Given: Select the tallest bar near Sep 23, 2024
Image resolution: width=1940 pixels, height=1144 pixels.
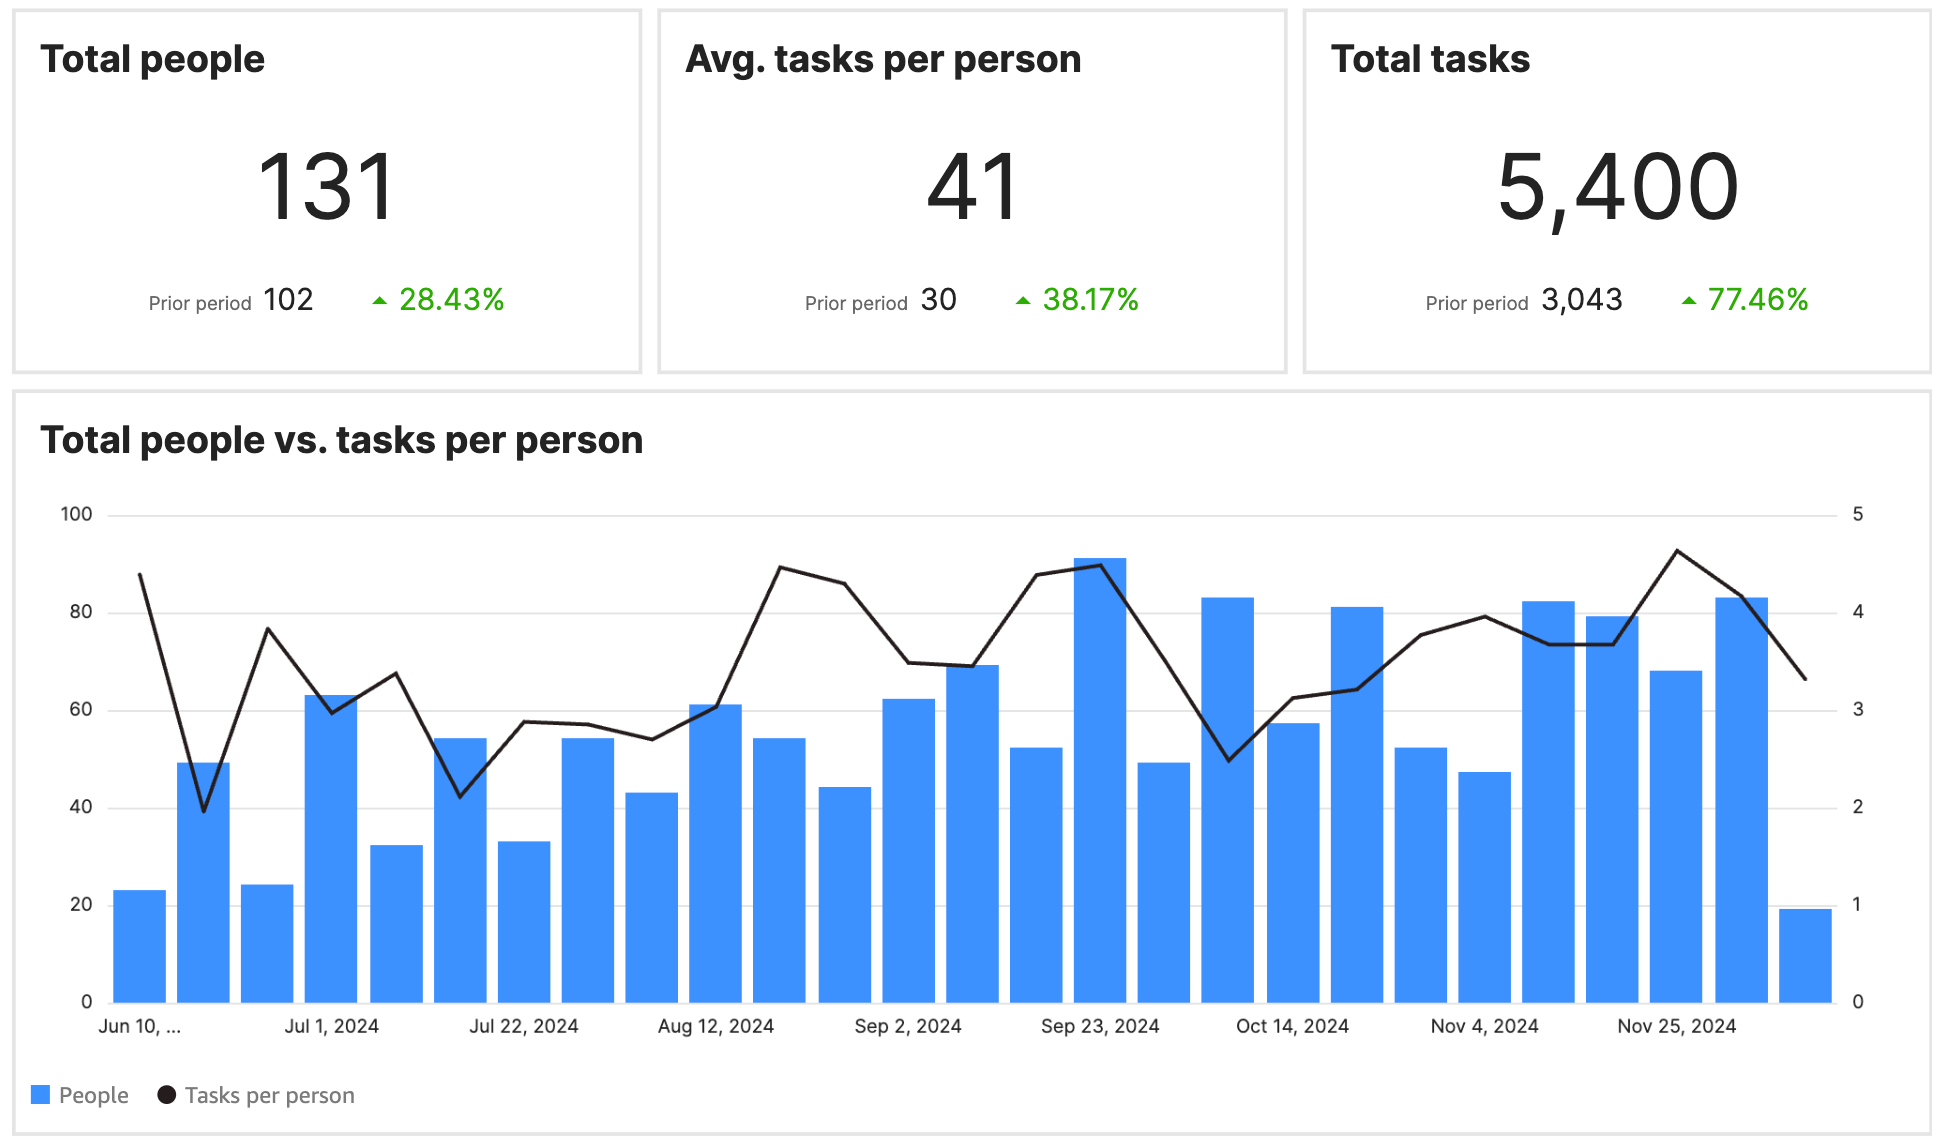Looking at the screenshot, I should pyautogui.click(x=1099, y=780).
